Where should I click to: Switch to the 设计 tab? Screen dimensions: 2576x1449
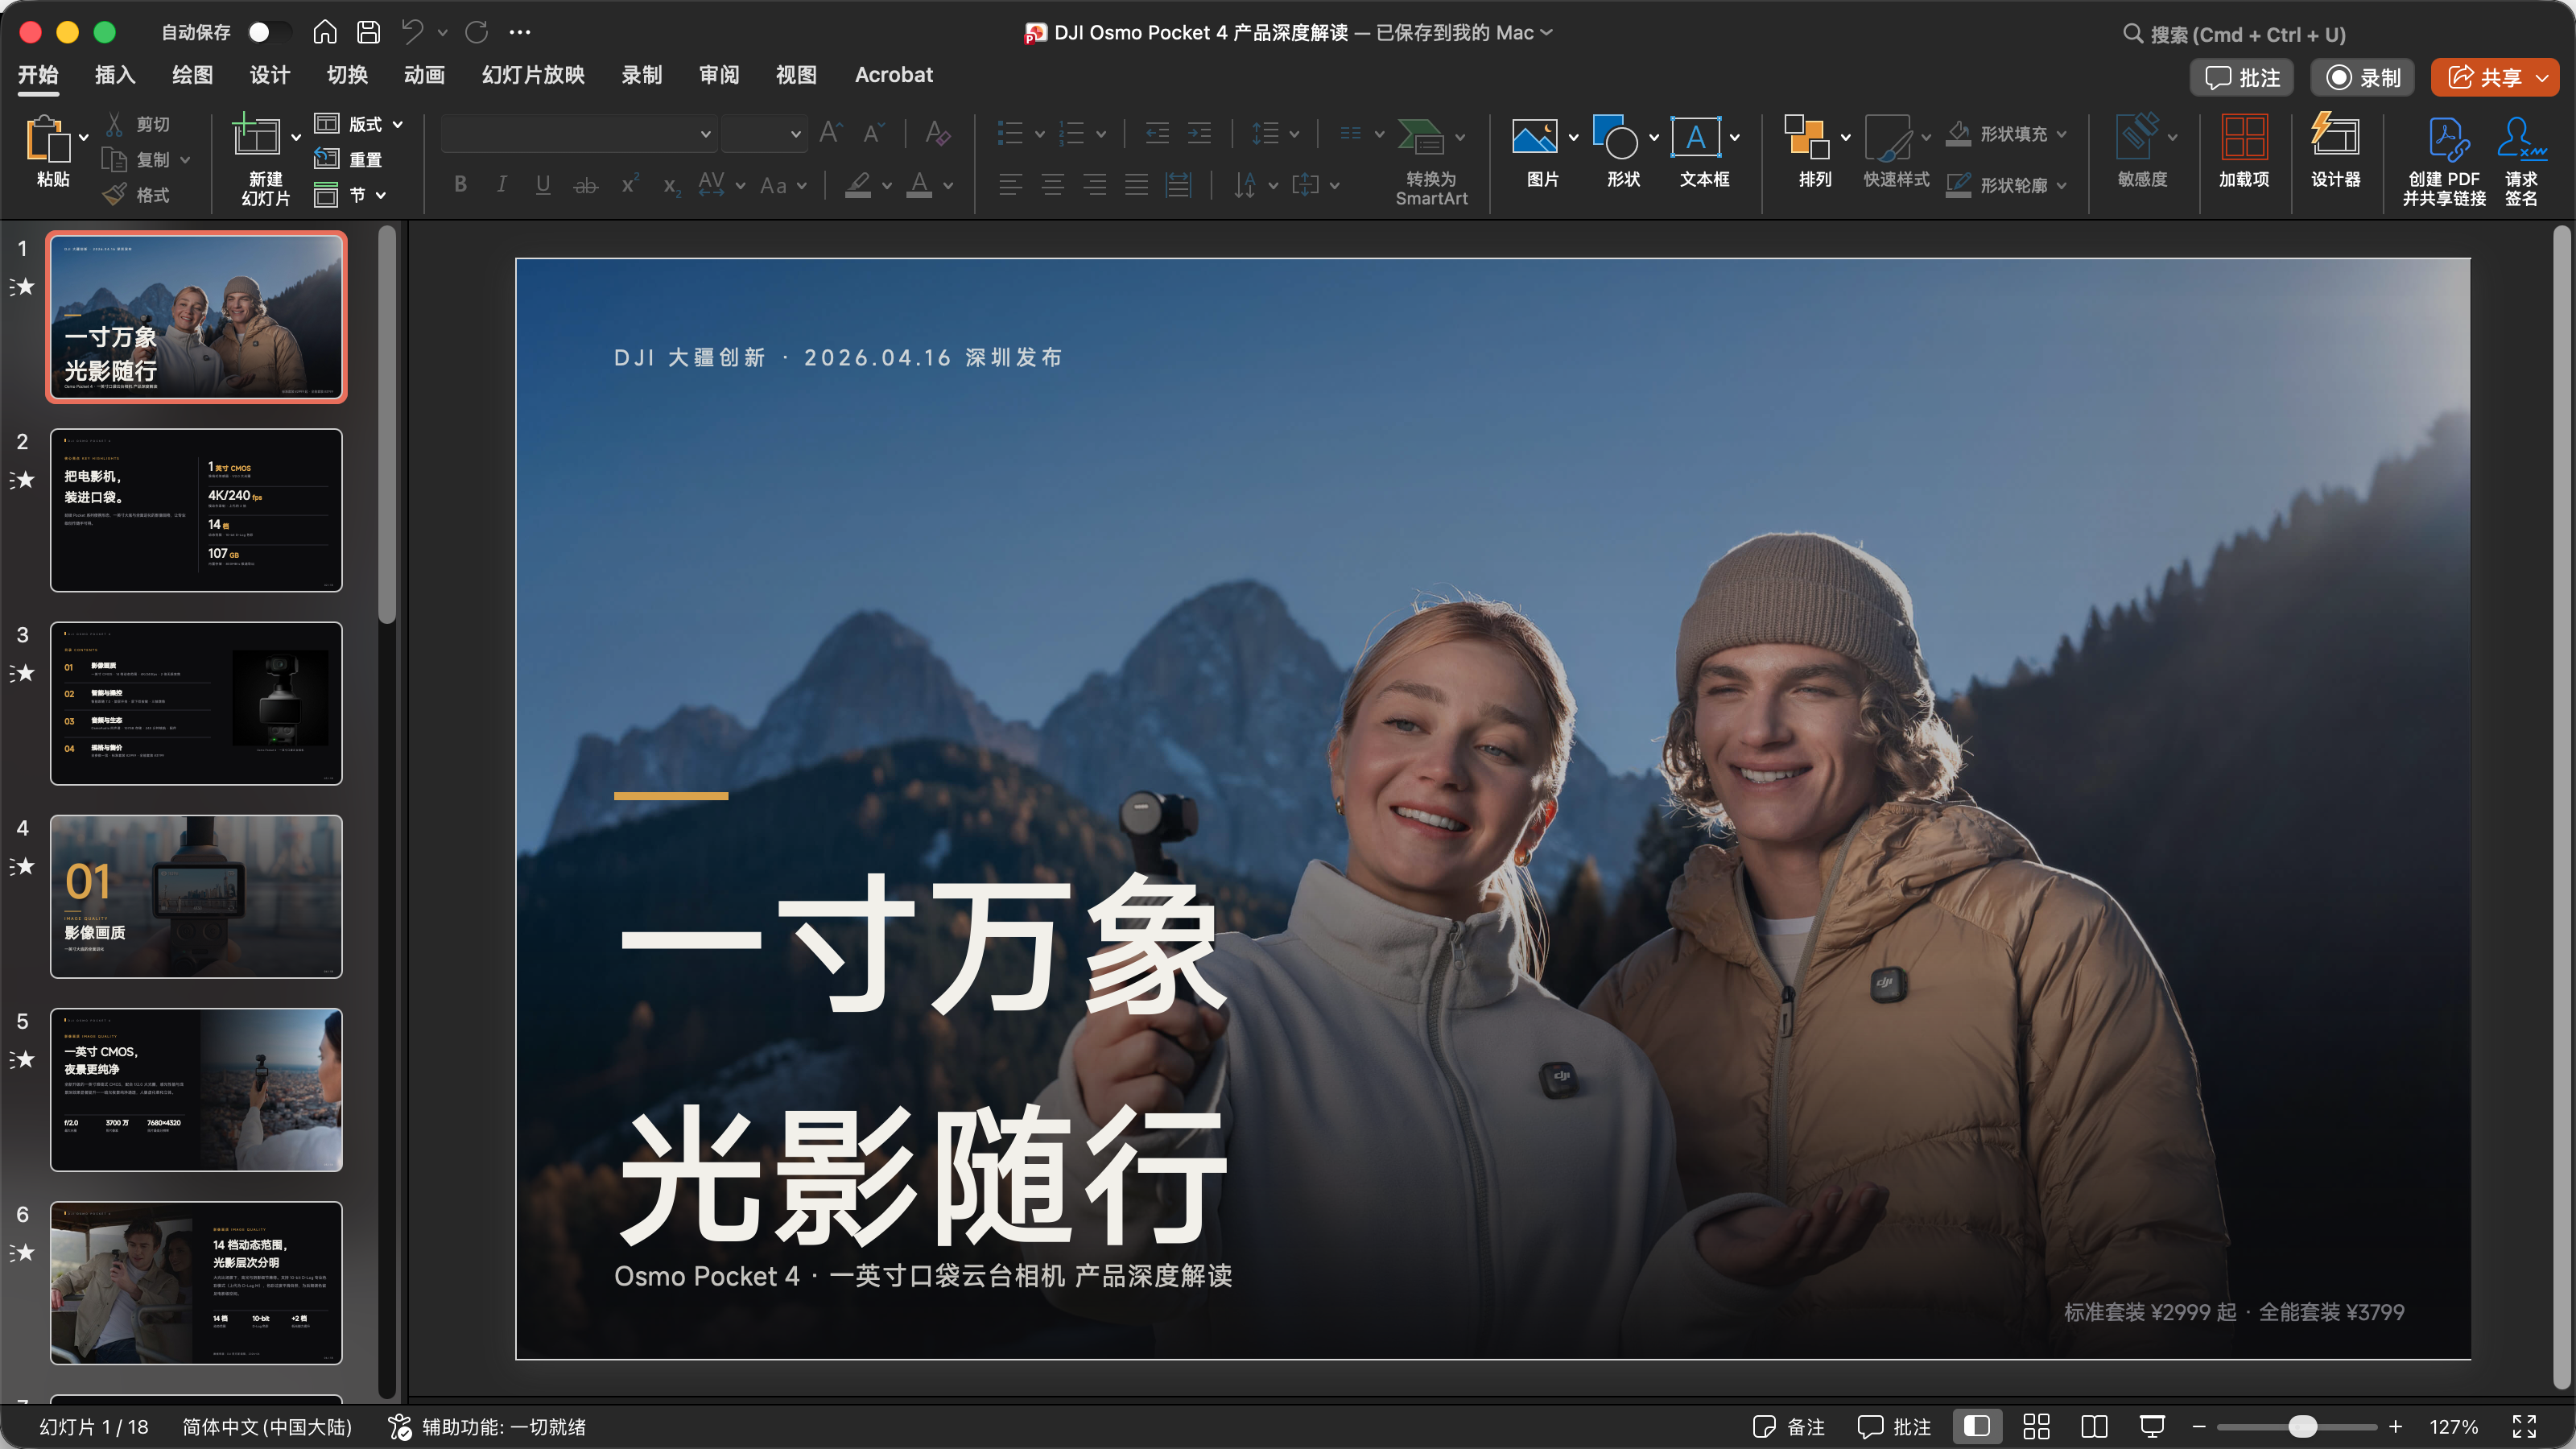click(270, 75)
